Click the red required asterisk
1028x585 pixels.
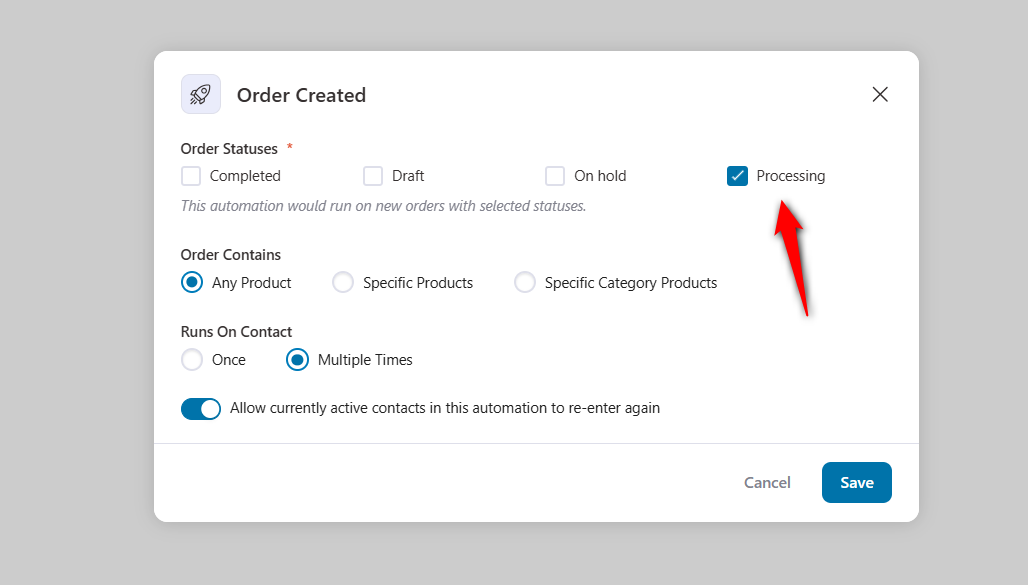coord(288,147)
